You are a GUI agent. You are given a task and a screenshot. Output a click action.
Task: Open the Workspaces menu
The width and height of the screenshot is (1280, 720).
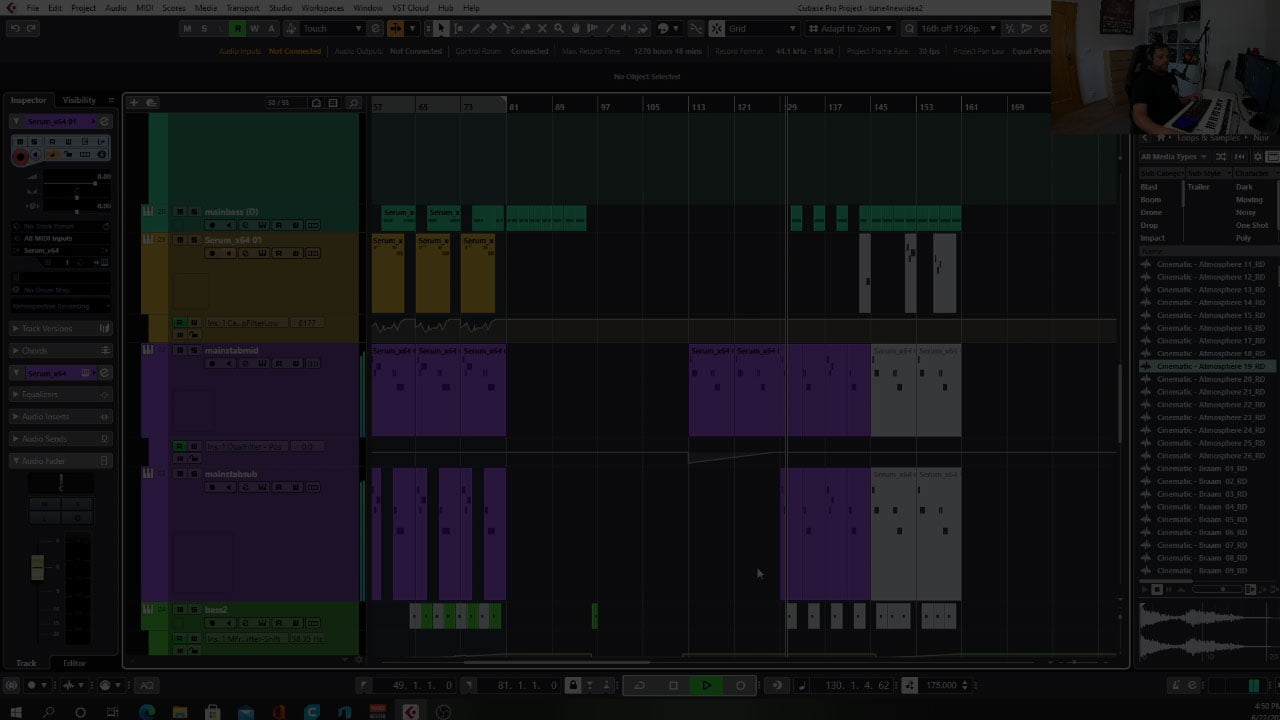(x=323, y=8)
